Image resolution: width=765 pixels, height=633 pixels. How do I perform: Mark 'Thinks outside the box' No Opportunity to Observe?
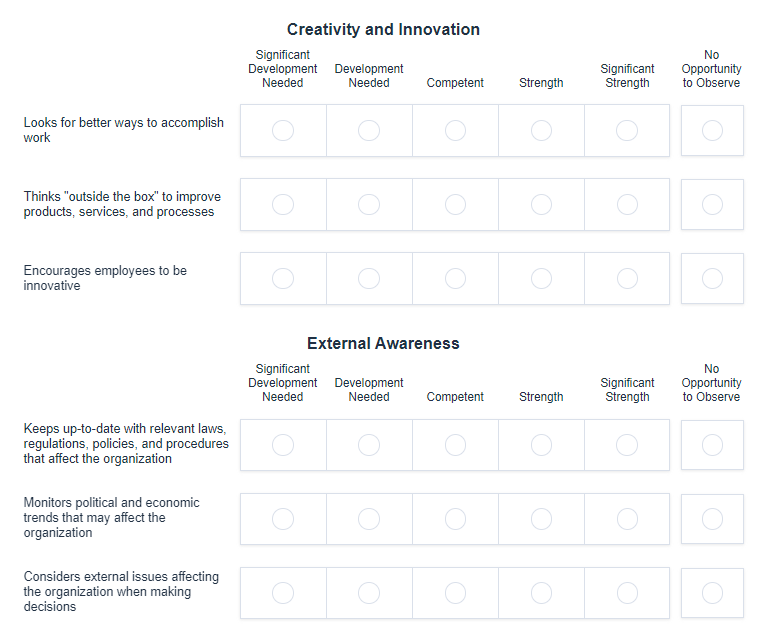click(712, 204)
